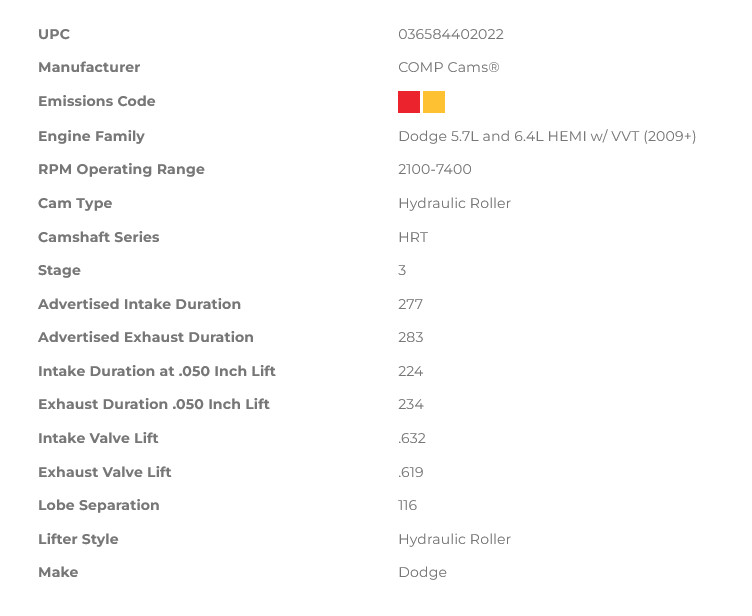Click the Cam Type value Hydraulic Roller
Image resolution: width=752 pixels, height=616 pixels.
pyautogui.click(x=454, y=203)
